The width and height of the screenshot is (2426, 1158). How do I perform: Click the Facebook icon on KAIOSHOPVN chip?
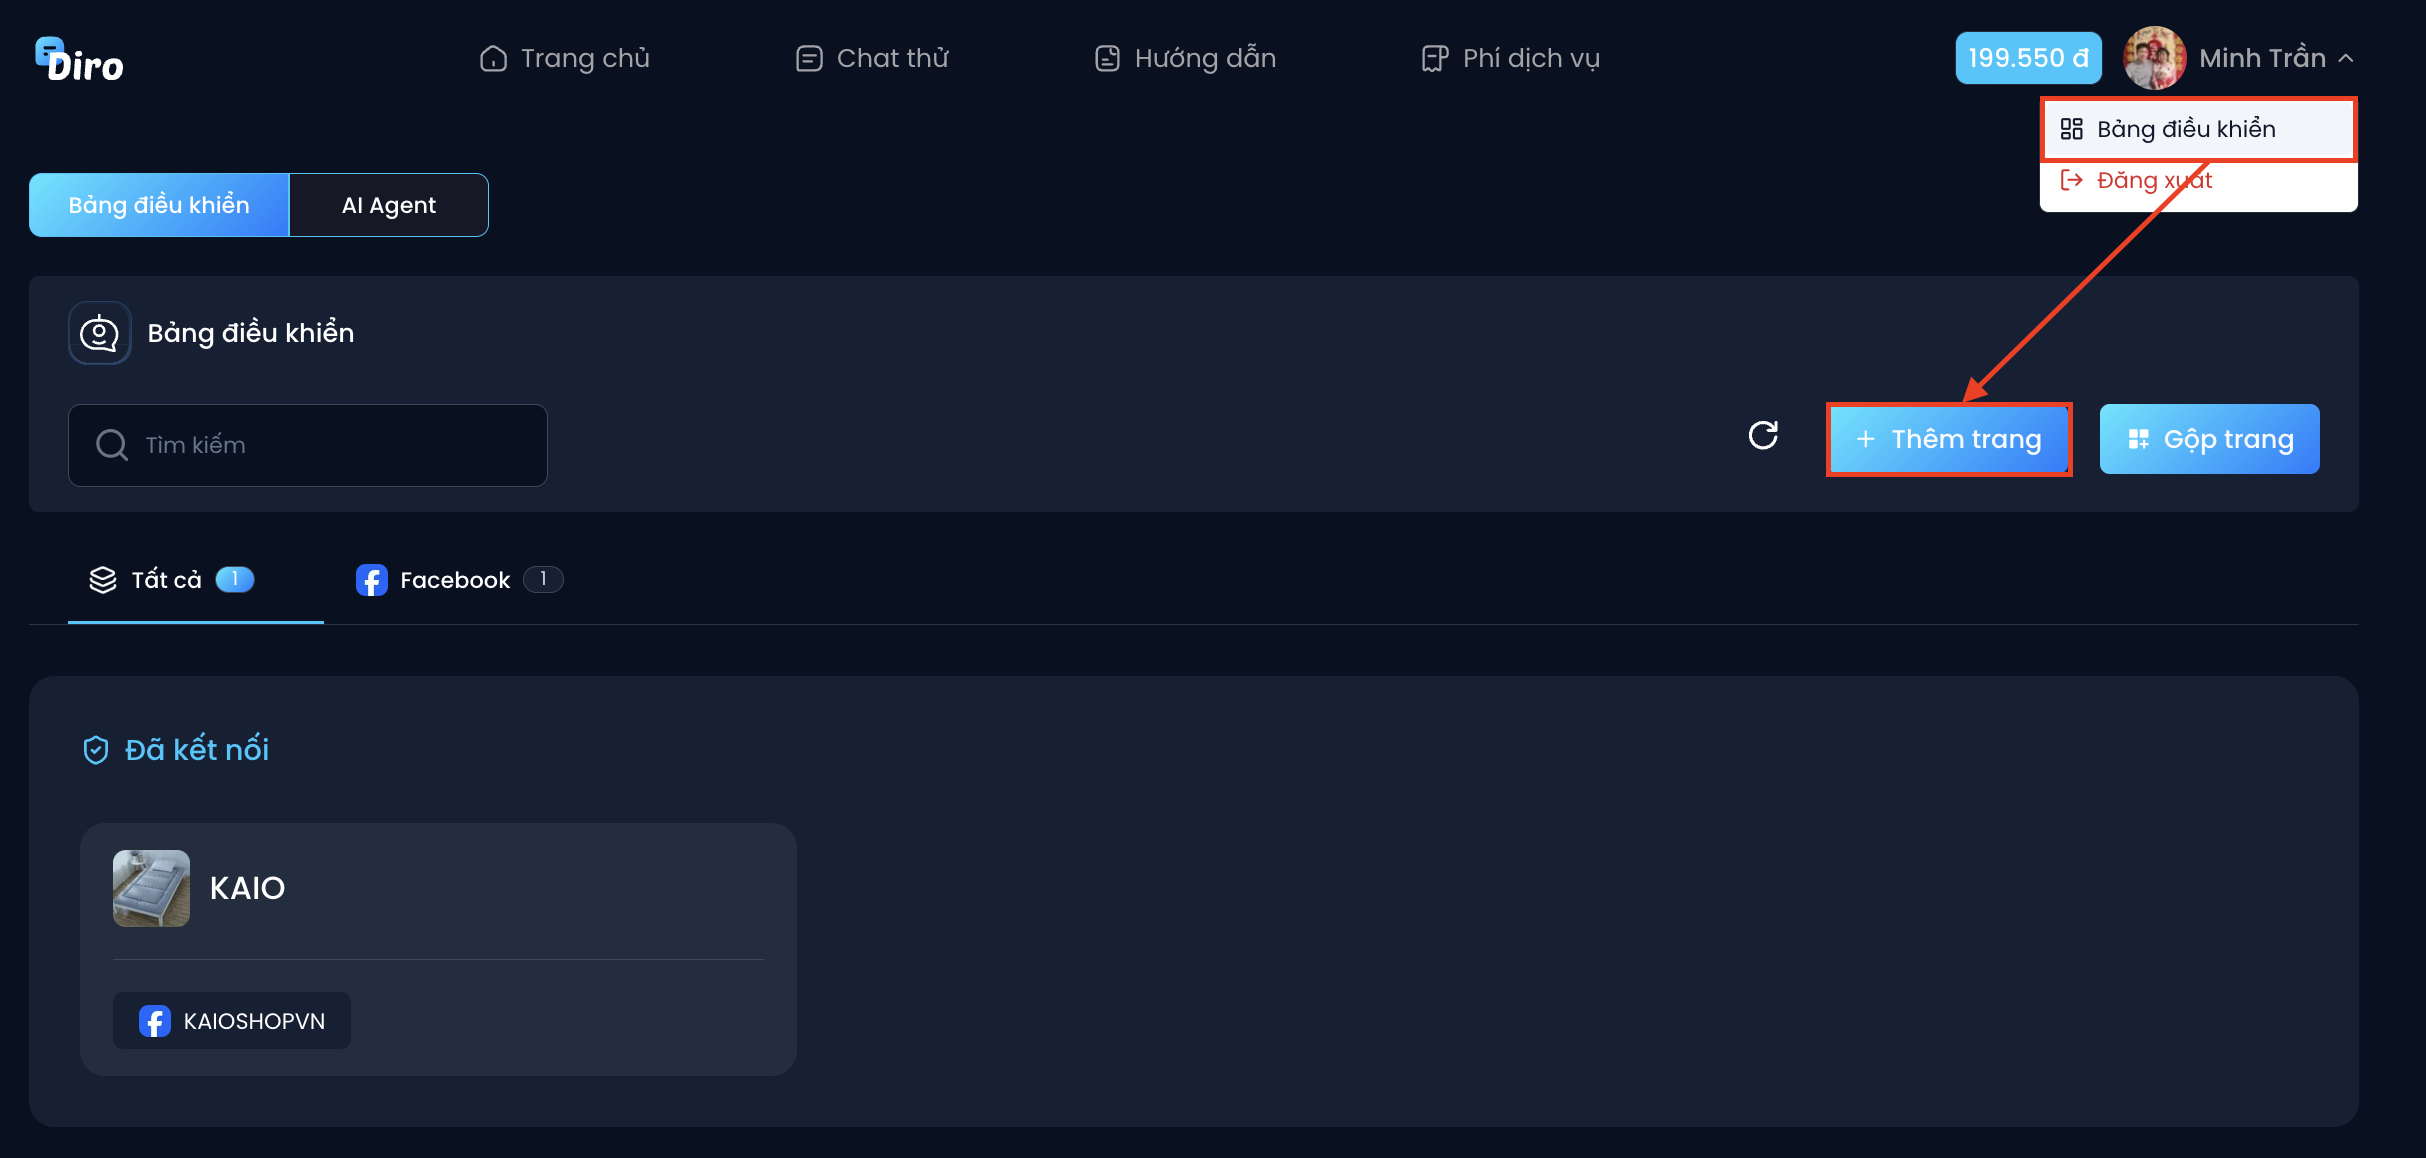[154, 1021]
